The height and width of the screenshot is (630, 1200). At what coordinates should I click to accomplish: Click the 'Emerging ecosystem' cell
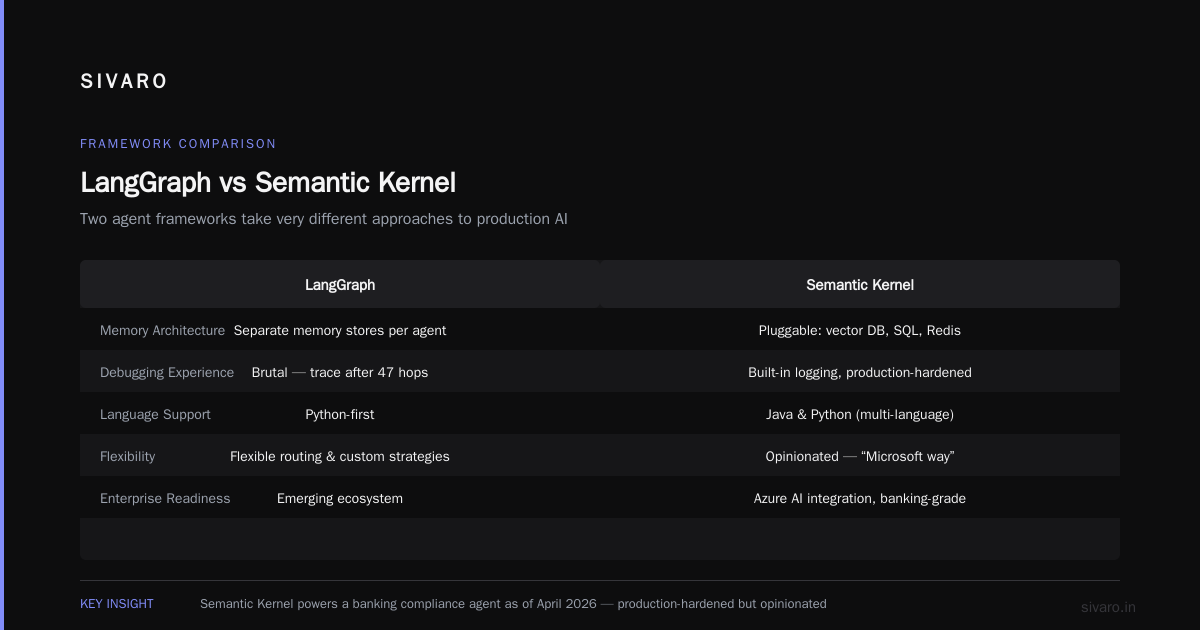[340, 498]
